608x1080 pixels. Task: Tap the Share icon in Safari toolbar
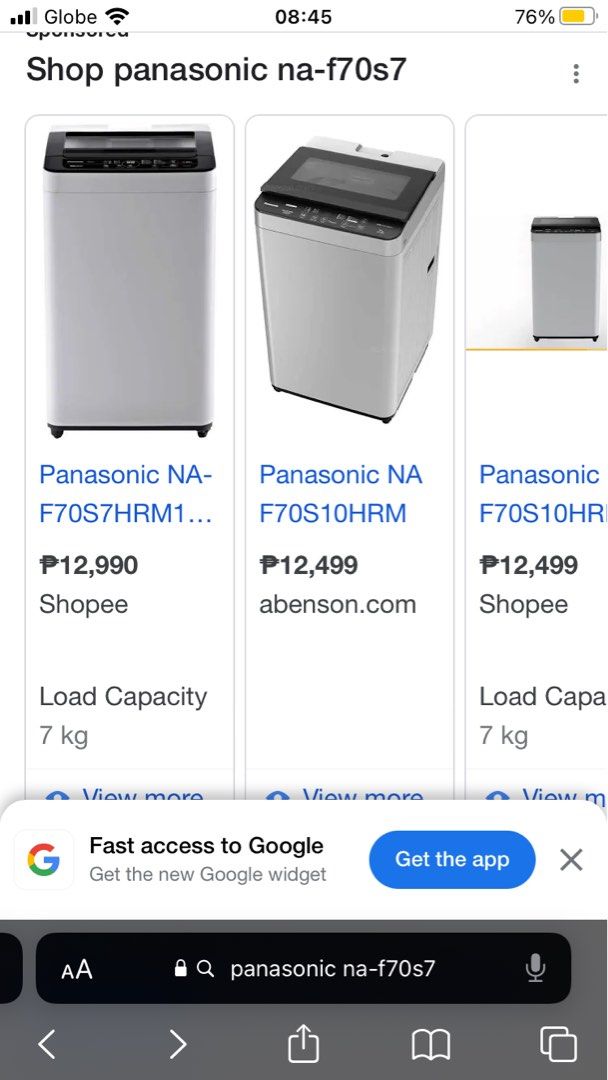tap(304, 1043)
